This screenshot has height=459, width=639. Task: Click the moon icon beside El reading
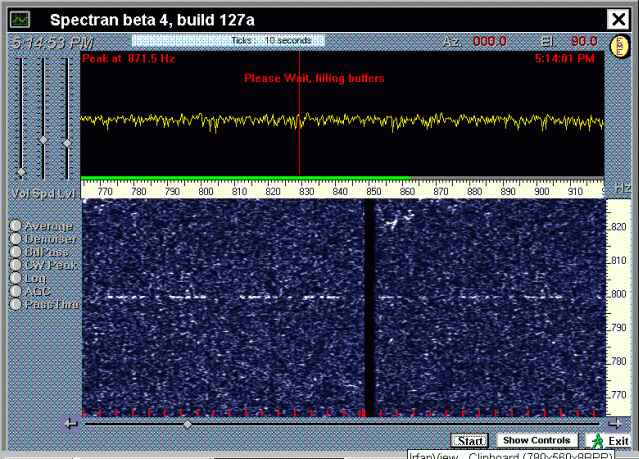(x=620, y=46)
